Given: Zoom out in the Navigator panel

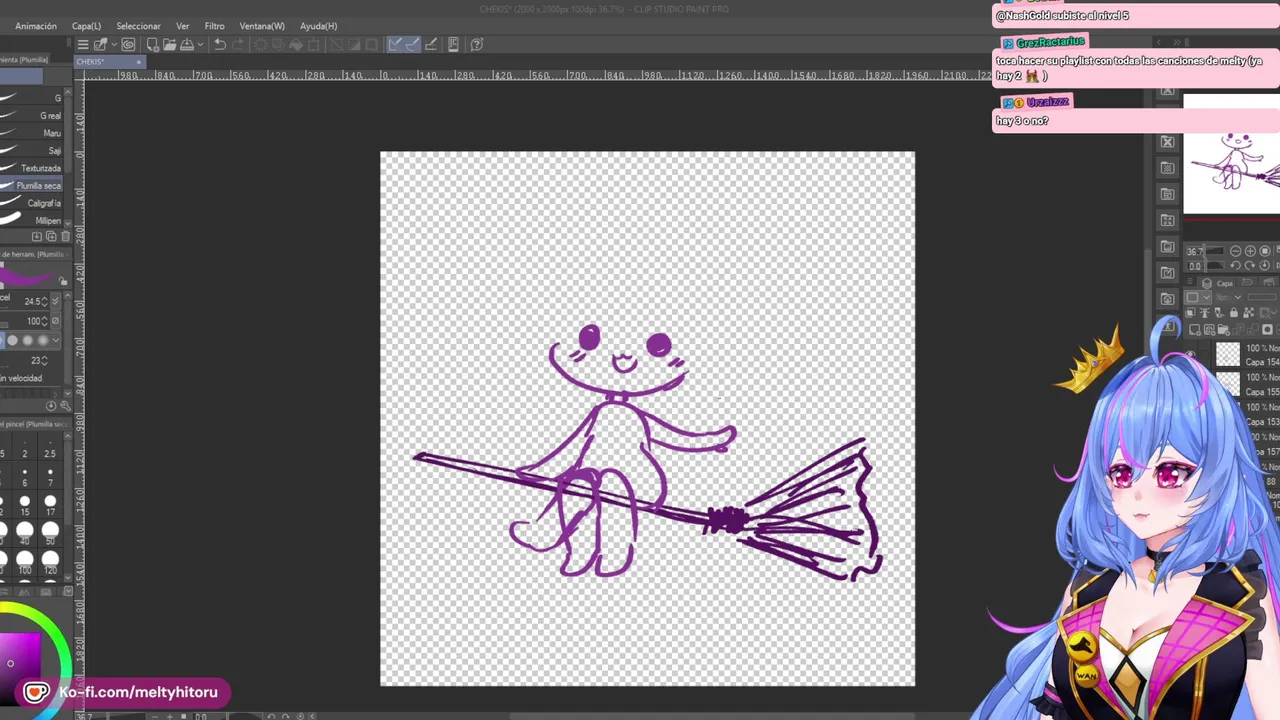Looking at the screenshot, I should click(1235, 251).
